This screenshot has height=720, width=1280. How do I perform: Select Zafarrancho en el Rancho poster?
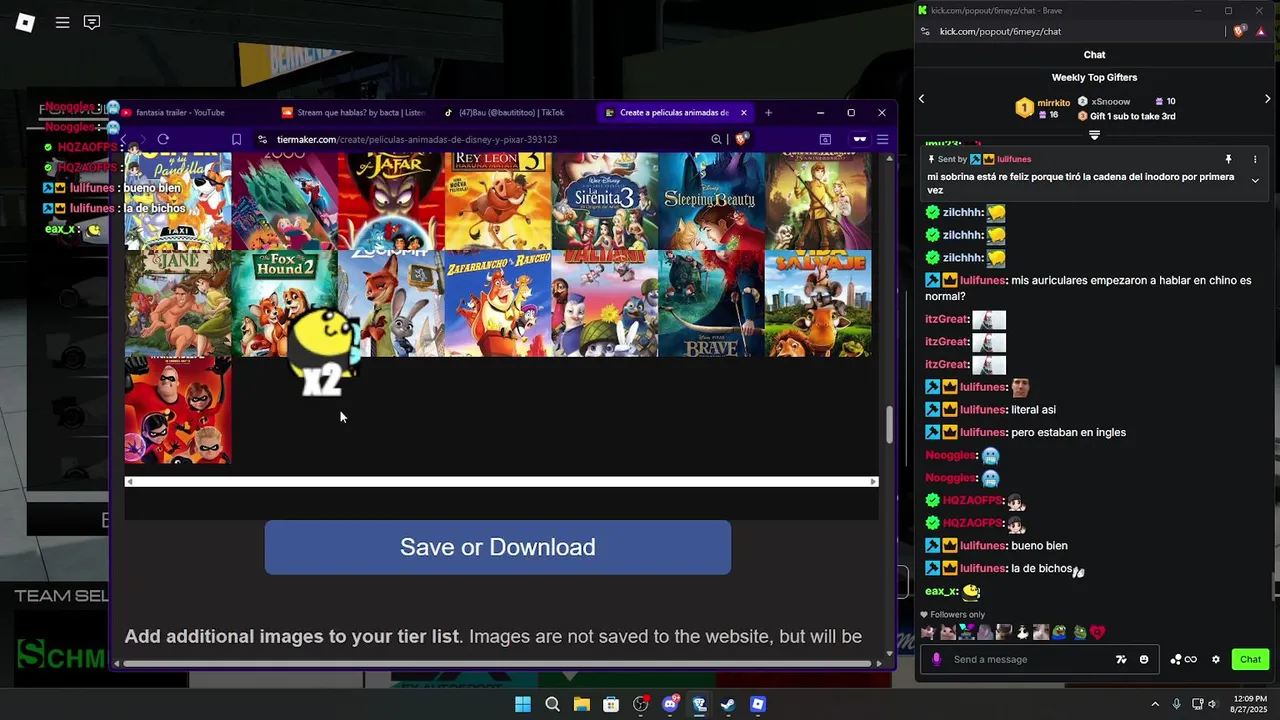click(498, 304)
